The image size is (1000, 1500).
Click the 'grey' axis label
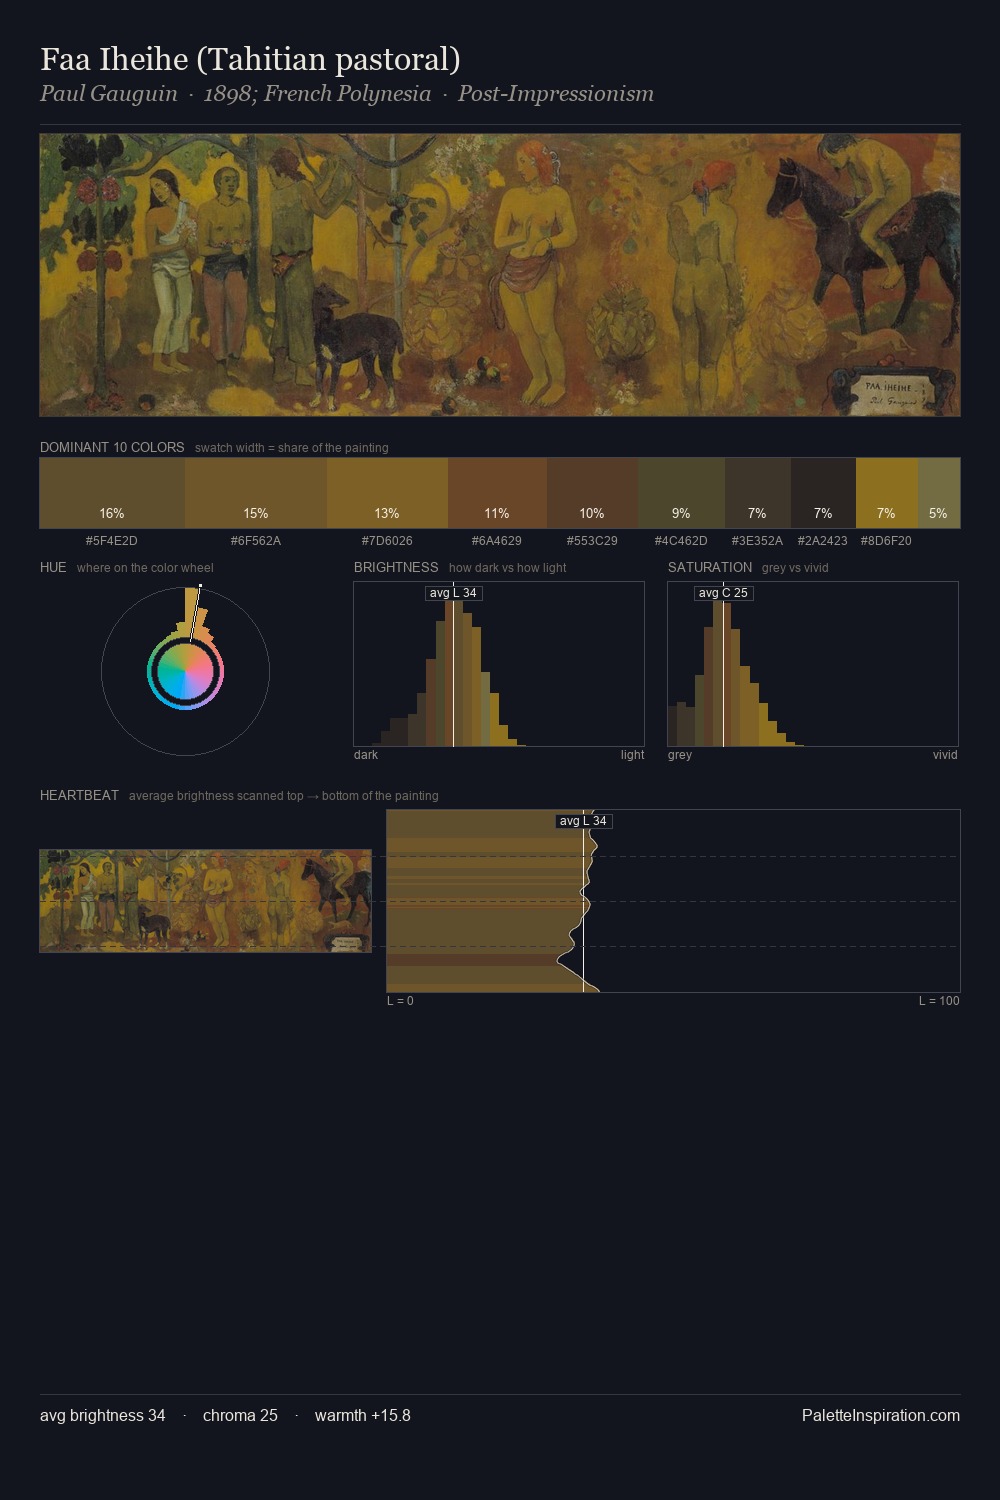click(x=680, y=755)
